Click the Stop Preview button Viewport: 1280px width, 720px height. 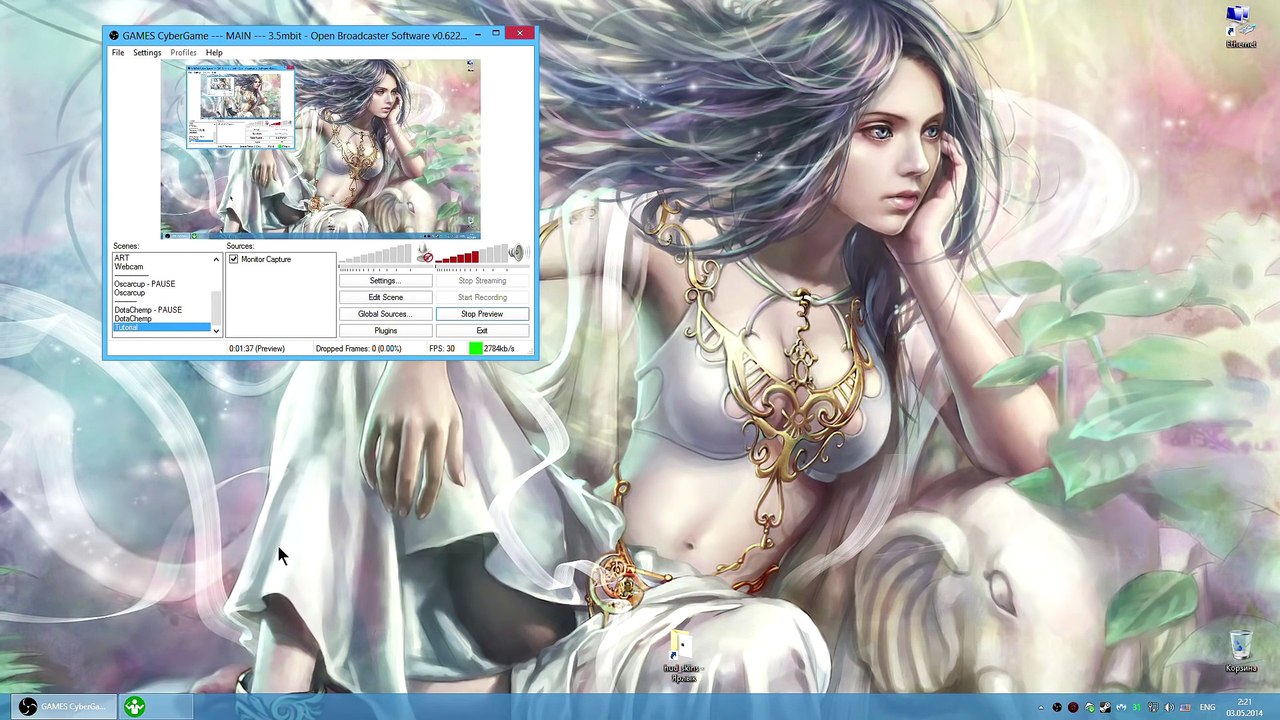click(482, 314)
